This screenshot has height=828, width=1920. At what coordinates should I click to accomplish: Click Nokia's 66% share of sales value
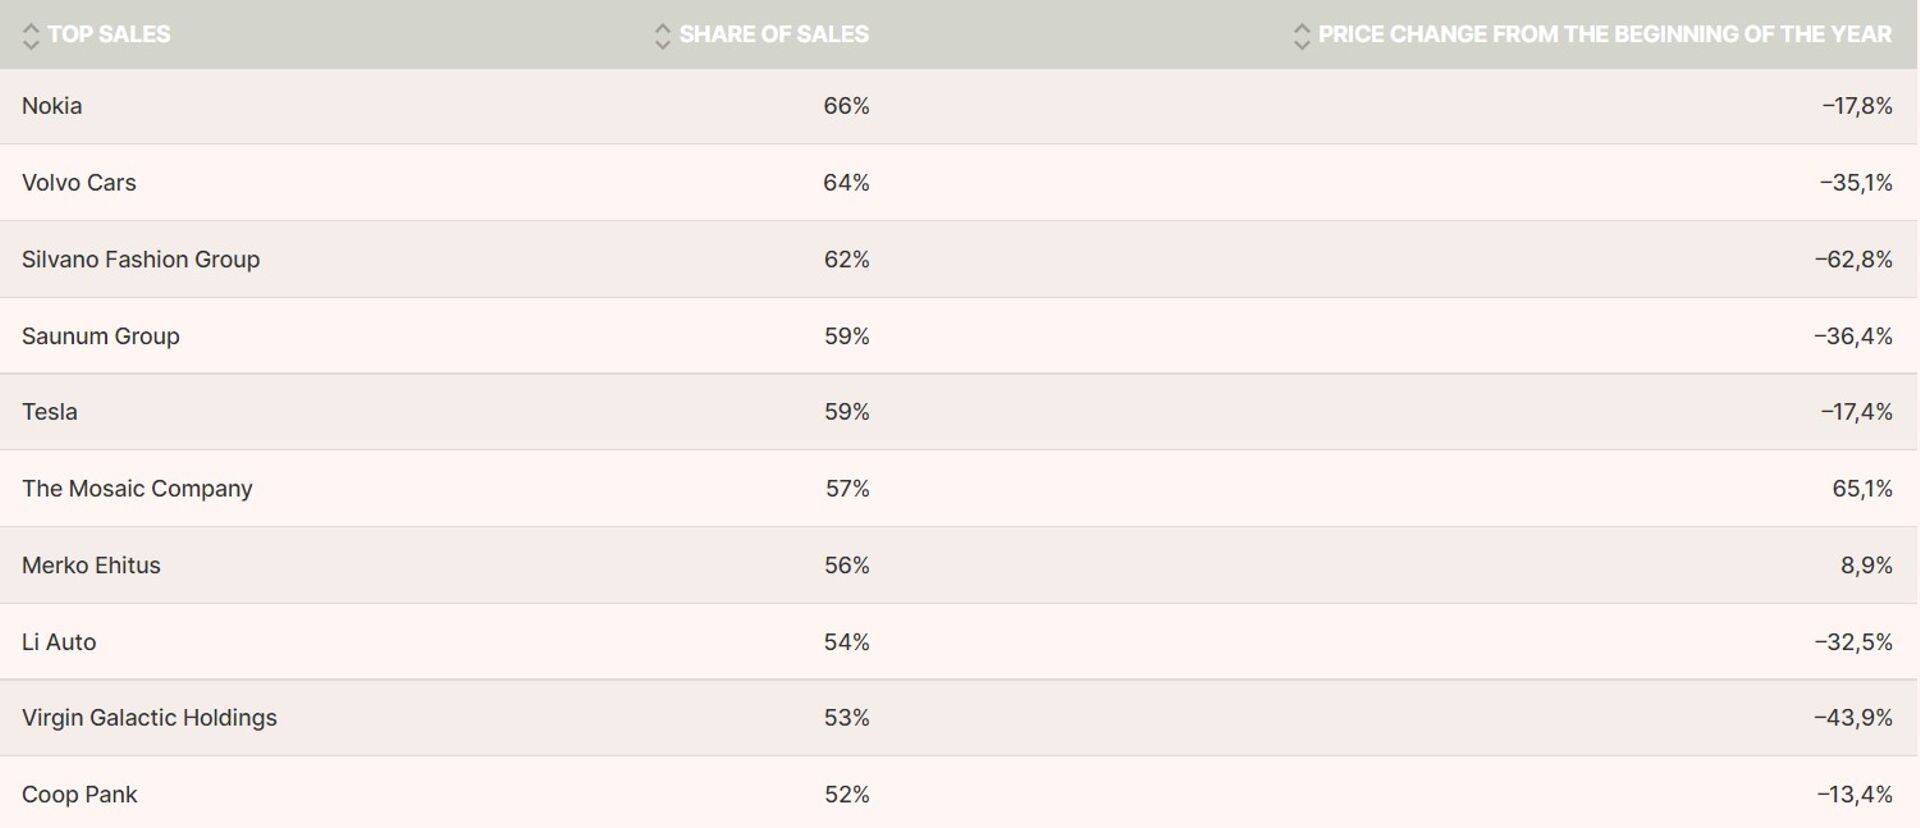[x=846, y=106]
